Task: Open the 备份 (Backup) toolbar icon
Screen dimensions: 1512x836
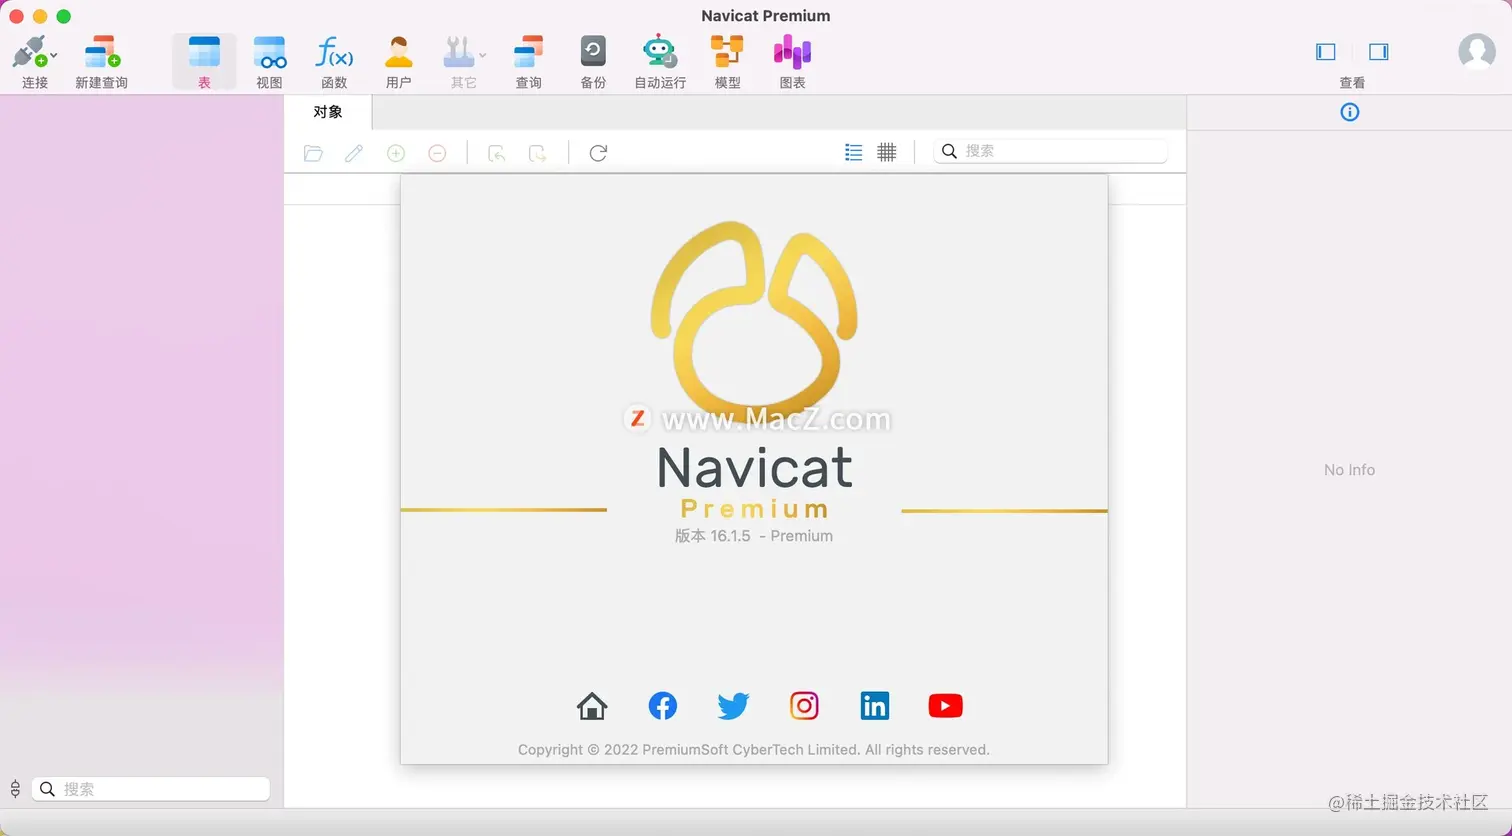Action: pos(593,51)
